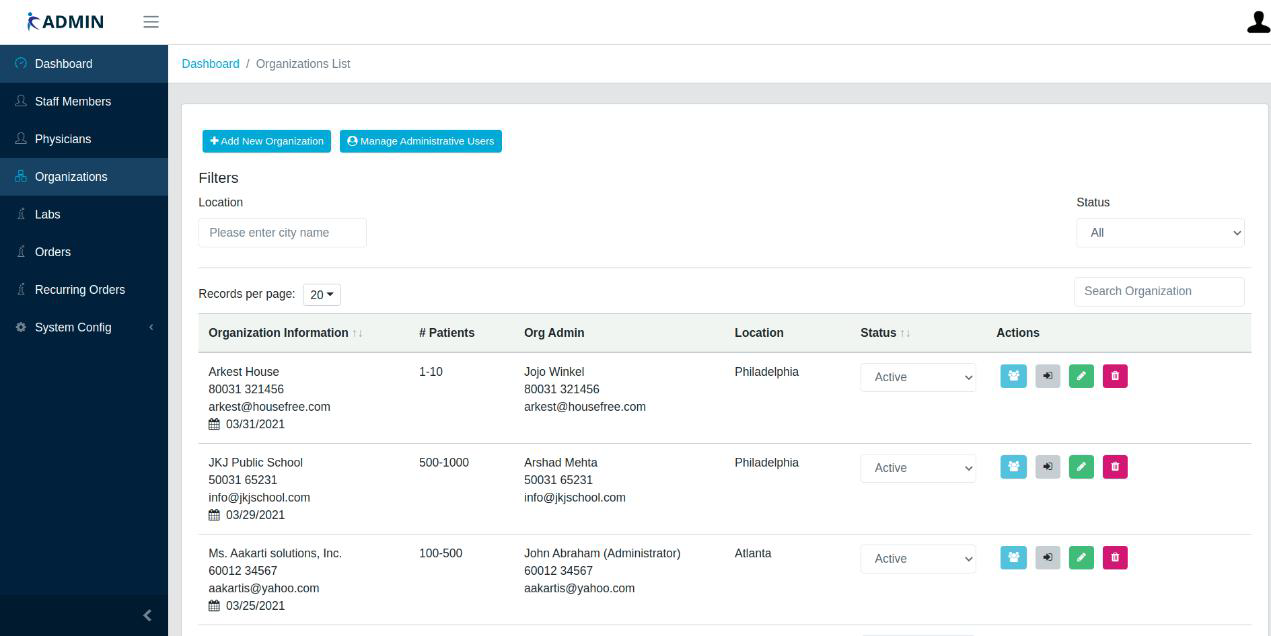This screenshot has width=1271, height=636.
Task: Click Add New Organization button
Action: (x=266, y=141)
